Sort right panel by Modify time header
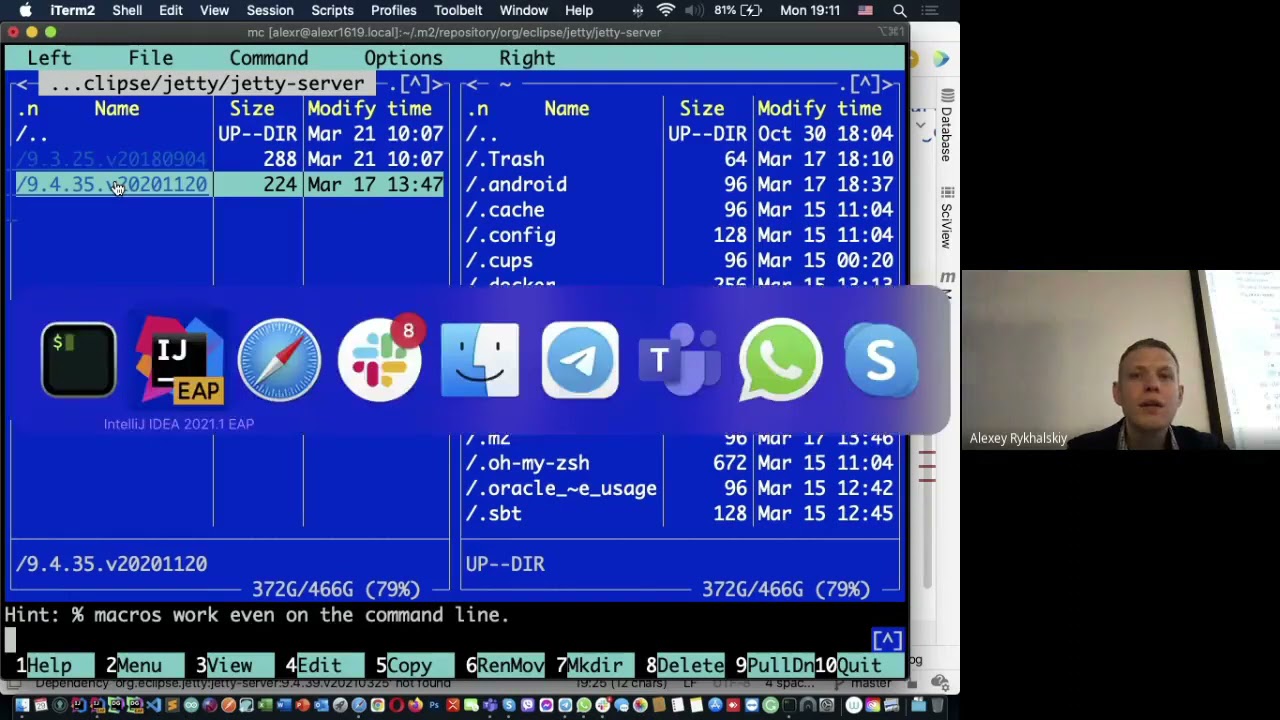Screen dimensions: 1280x720 pyautogui.click(x=819, y=108)
